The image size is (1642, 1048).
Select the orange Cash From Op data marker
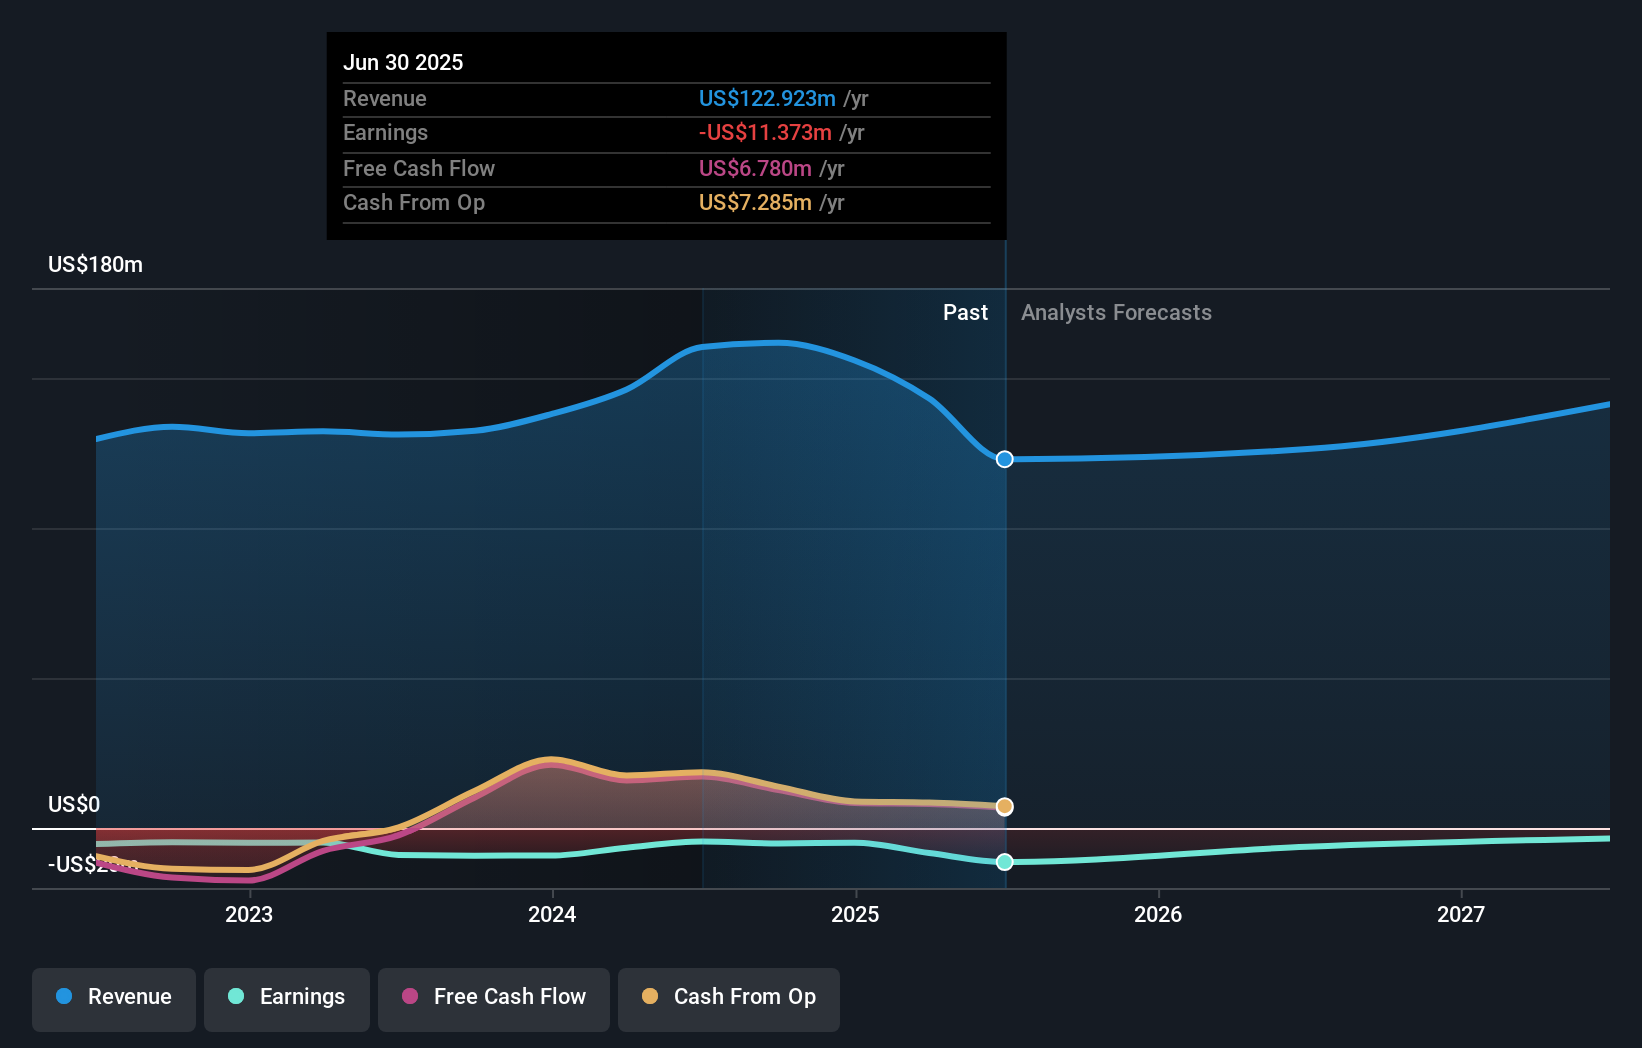point(1004,806)
